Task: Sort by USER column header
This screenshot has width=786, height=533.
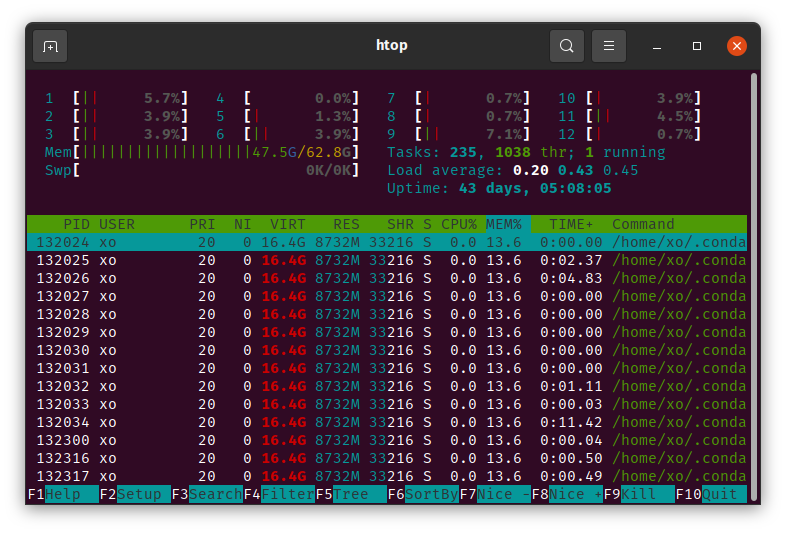Action: (117, 224)
